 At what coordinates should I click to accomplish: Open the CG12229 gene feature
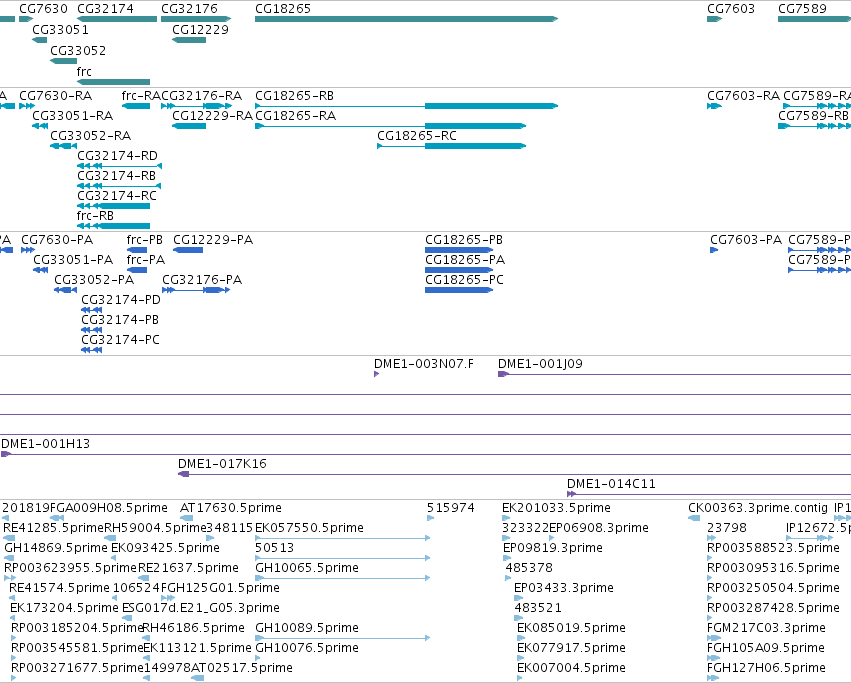tap(189, 40)
